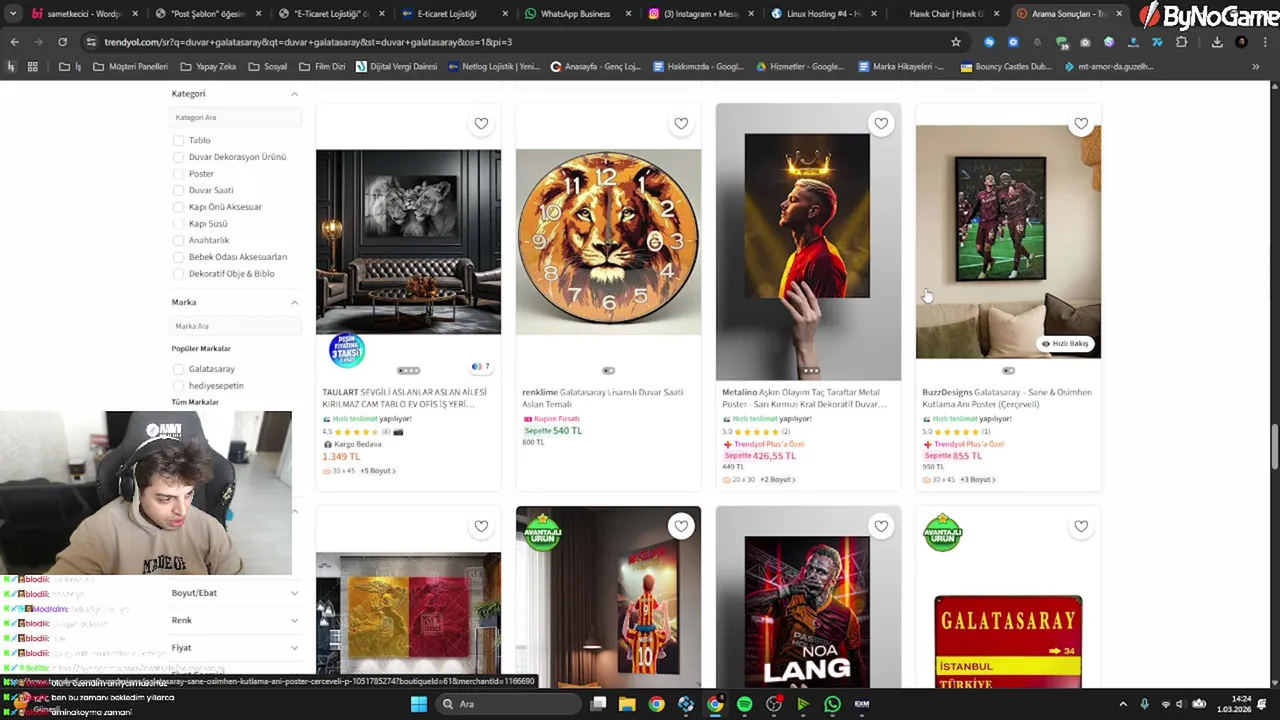Favorite the Metalino crowned fan poster
The height and width of the screenshot is (720, 1280).
tap(881, 124)
